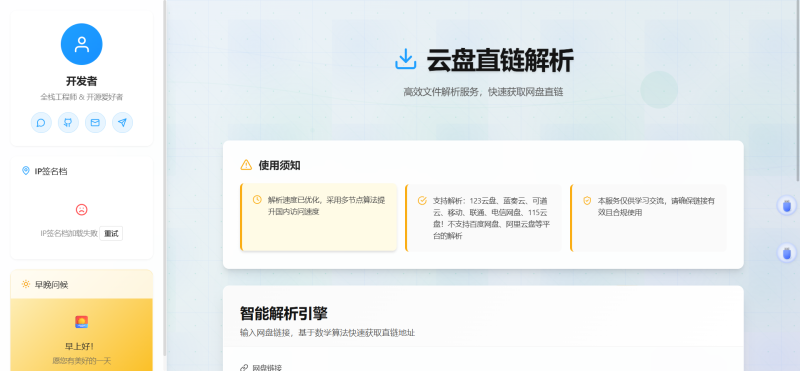Click the 支持解析：123云盘 supported platforms text

coord(491,218)
